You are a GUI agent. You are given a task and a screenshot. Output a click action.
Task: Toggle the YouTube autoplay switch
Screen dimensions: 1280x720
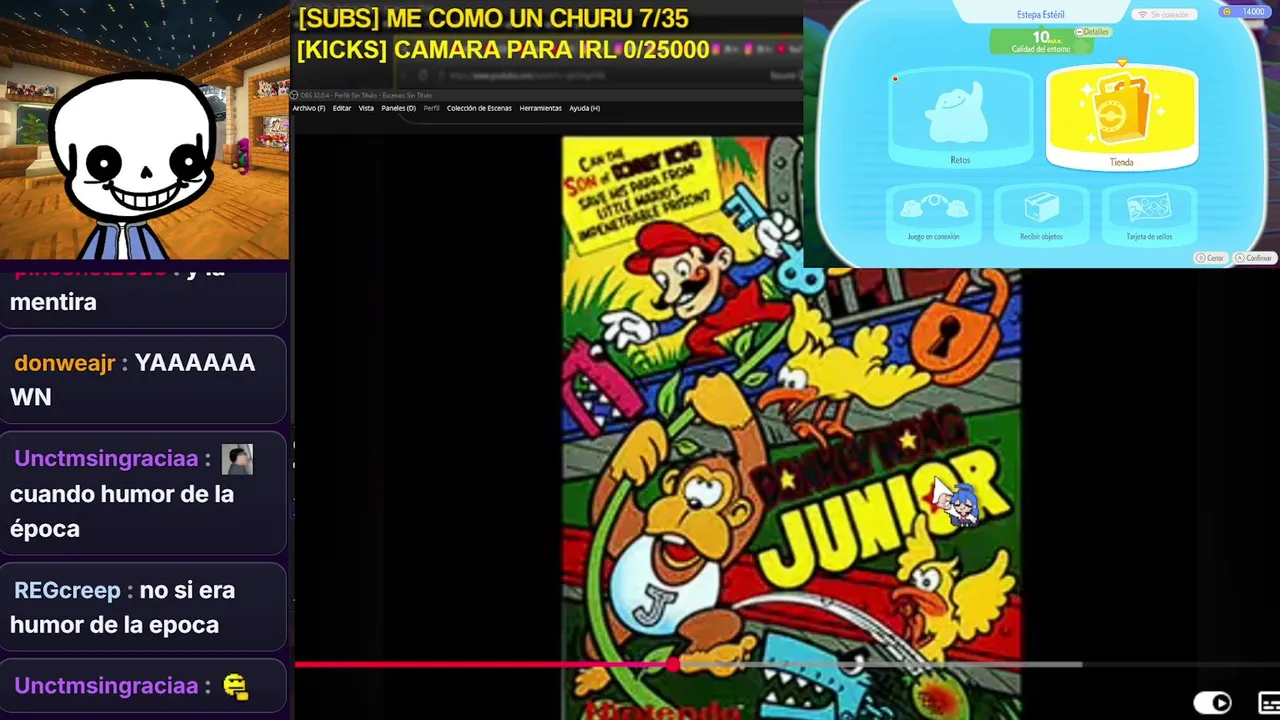(1213, 703)
